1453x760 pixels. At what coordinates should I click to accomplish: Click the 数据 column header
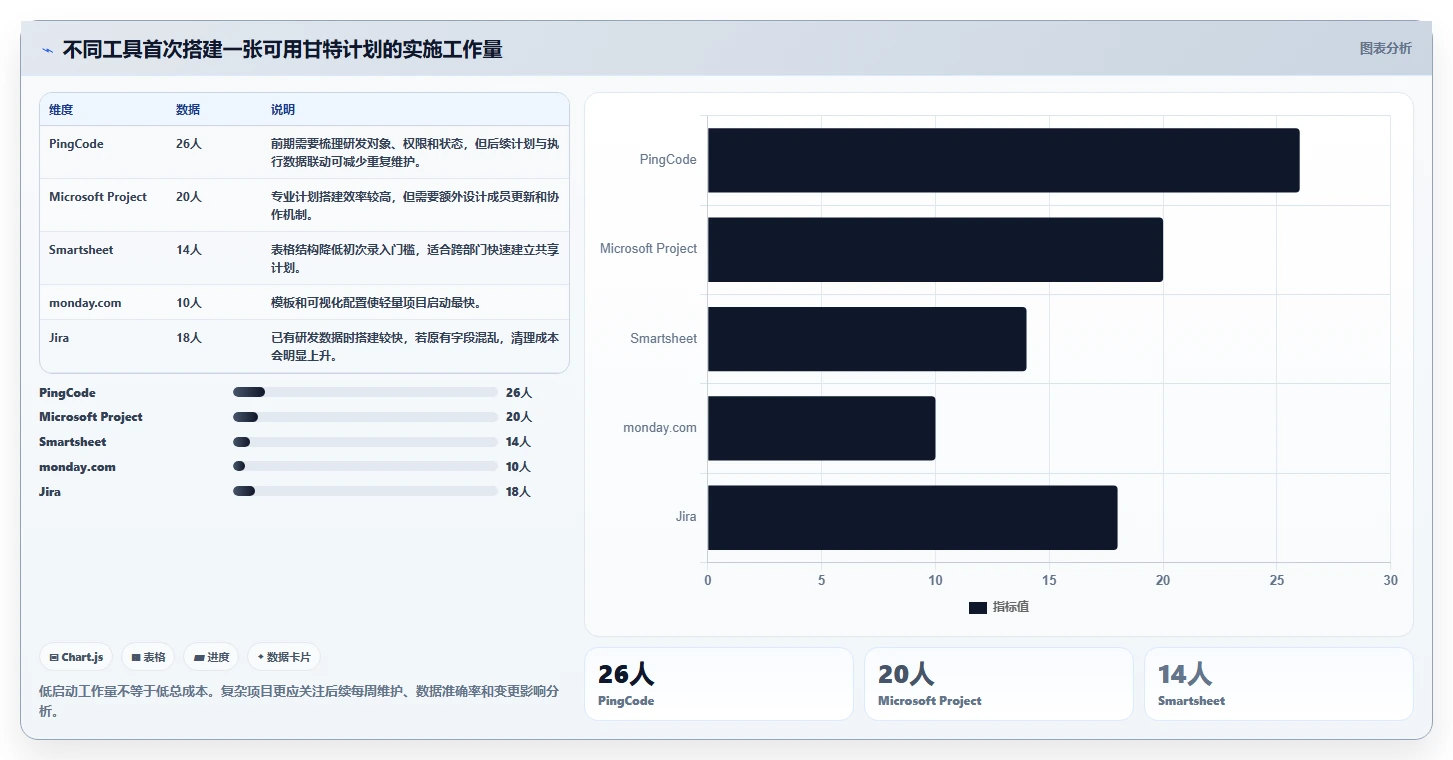pos(188,110)
